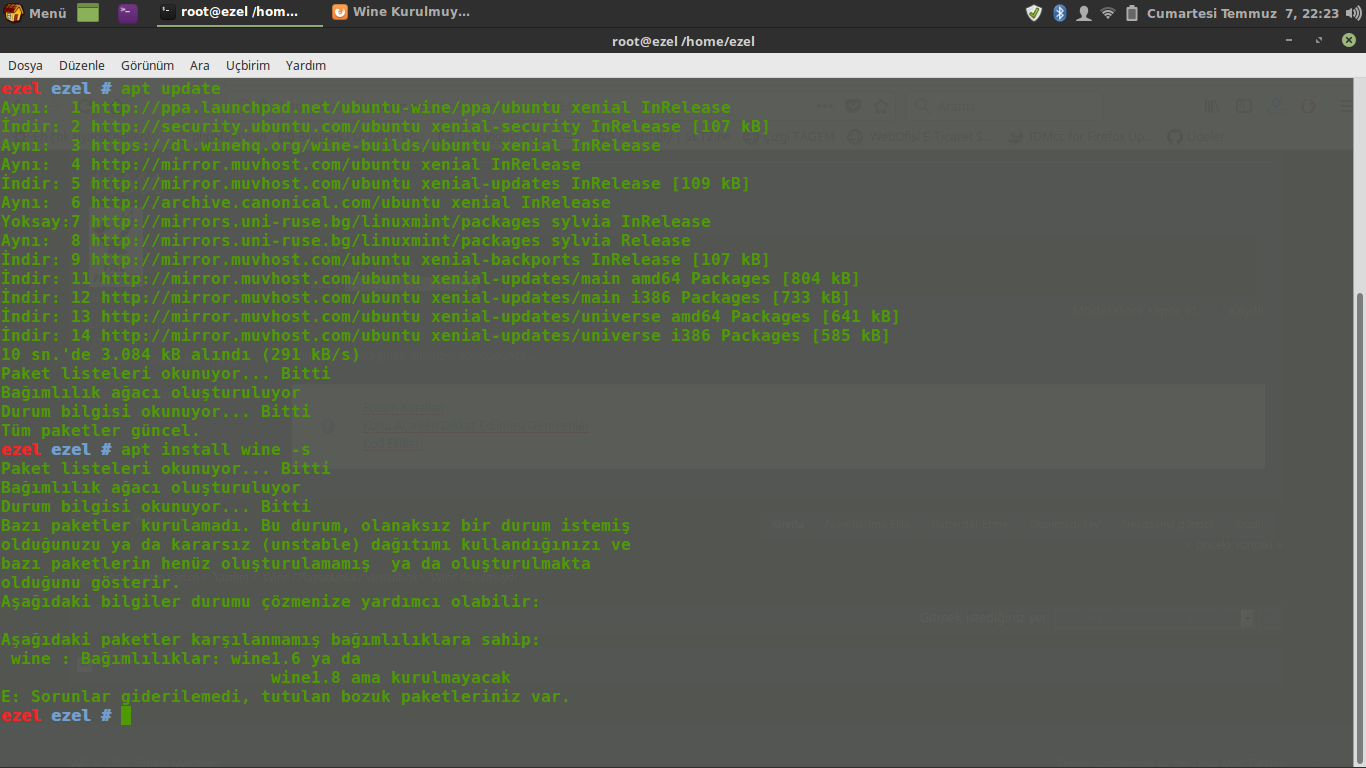Click the user account tray icon
This screenshot has height=768, width=1366.
coord(1084,13)
